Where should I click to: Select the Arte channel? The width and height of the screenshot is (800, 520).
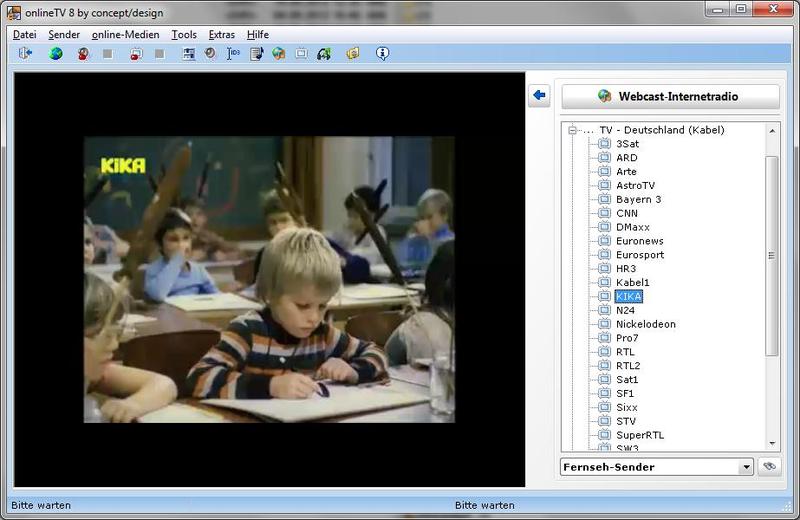coord(626,171)
